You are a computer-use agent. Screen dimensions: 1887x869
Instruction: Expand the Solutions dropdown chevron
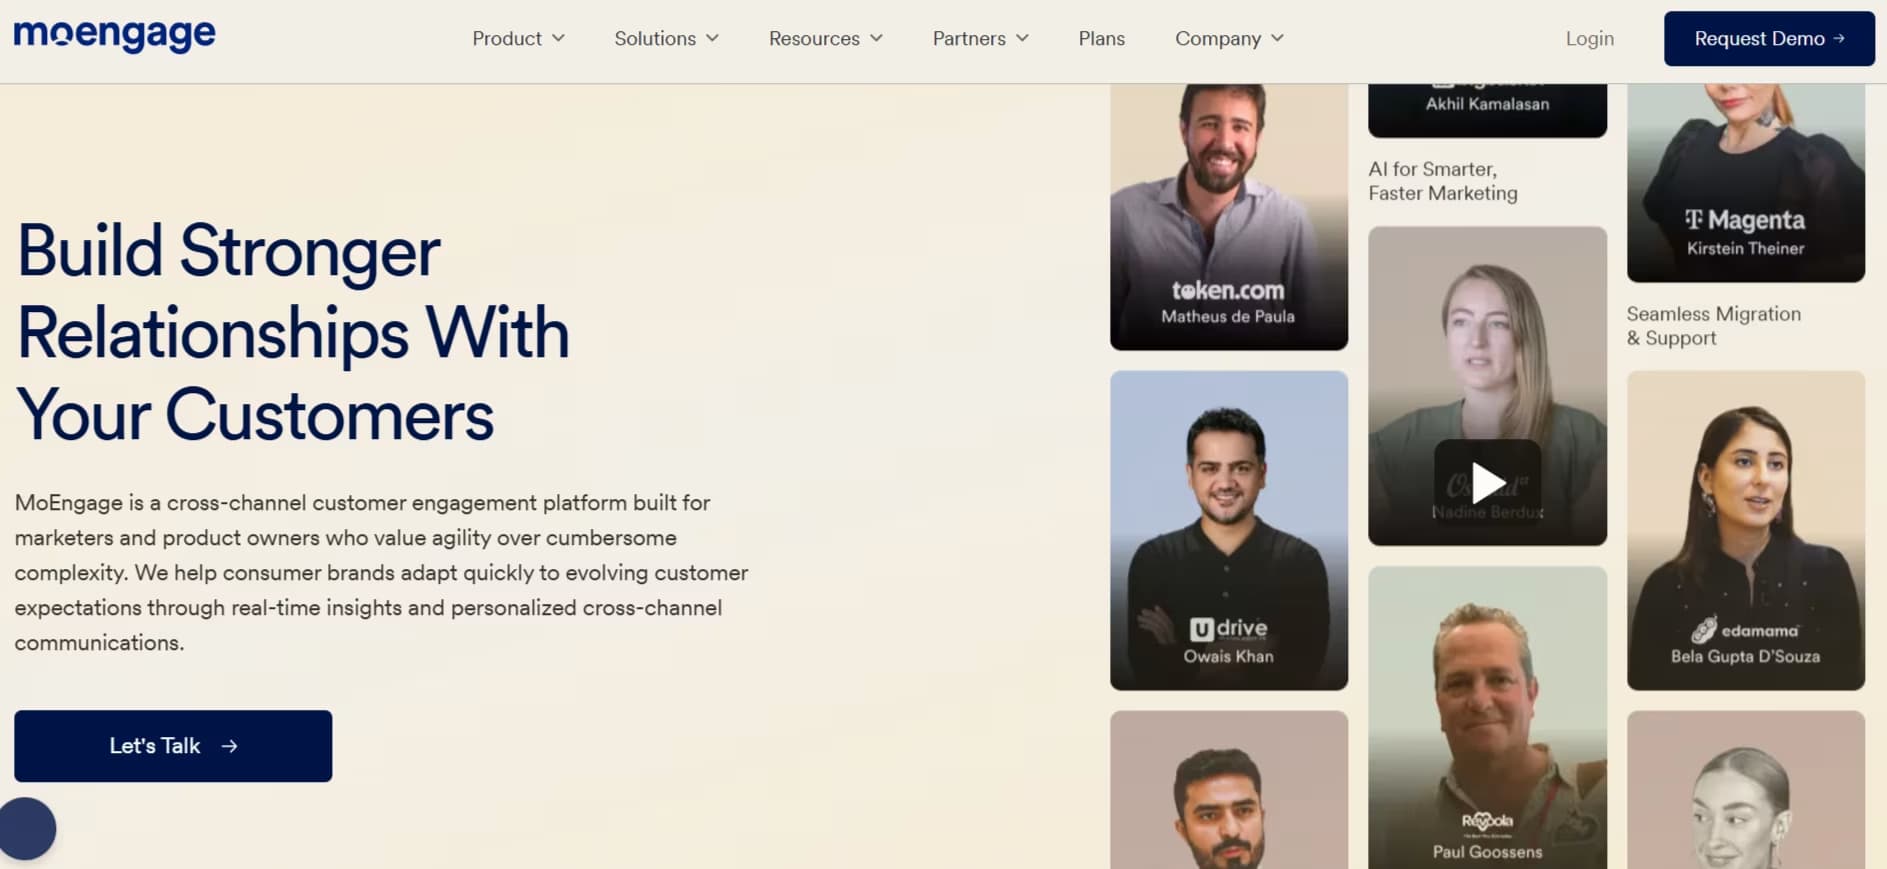pos(712,38)
